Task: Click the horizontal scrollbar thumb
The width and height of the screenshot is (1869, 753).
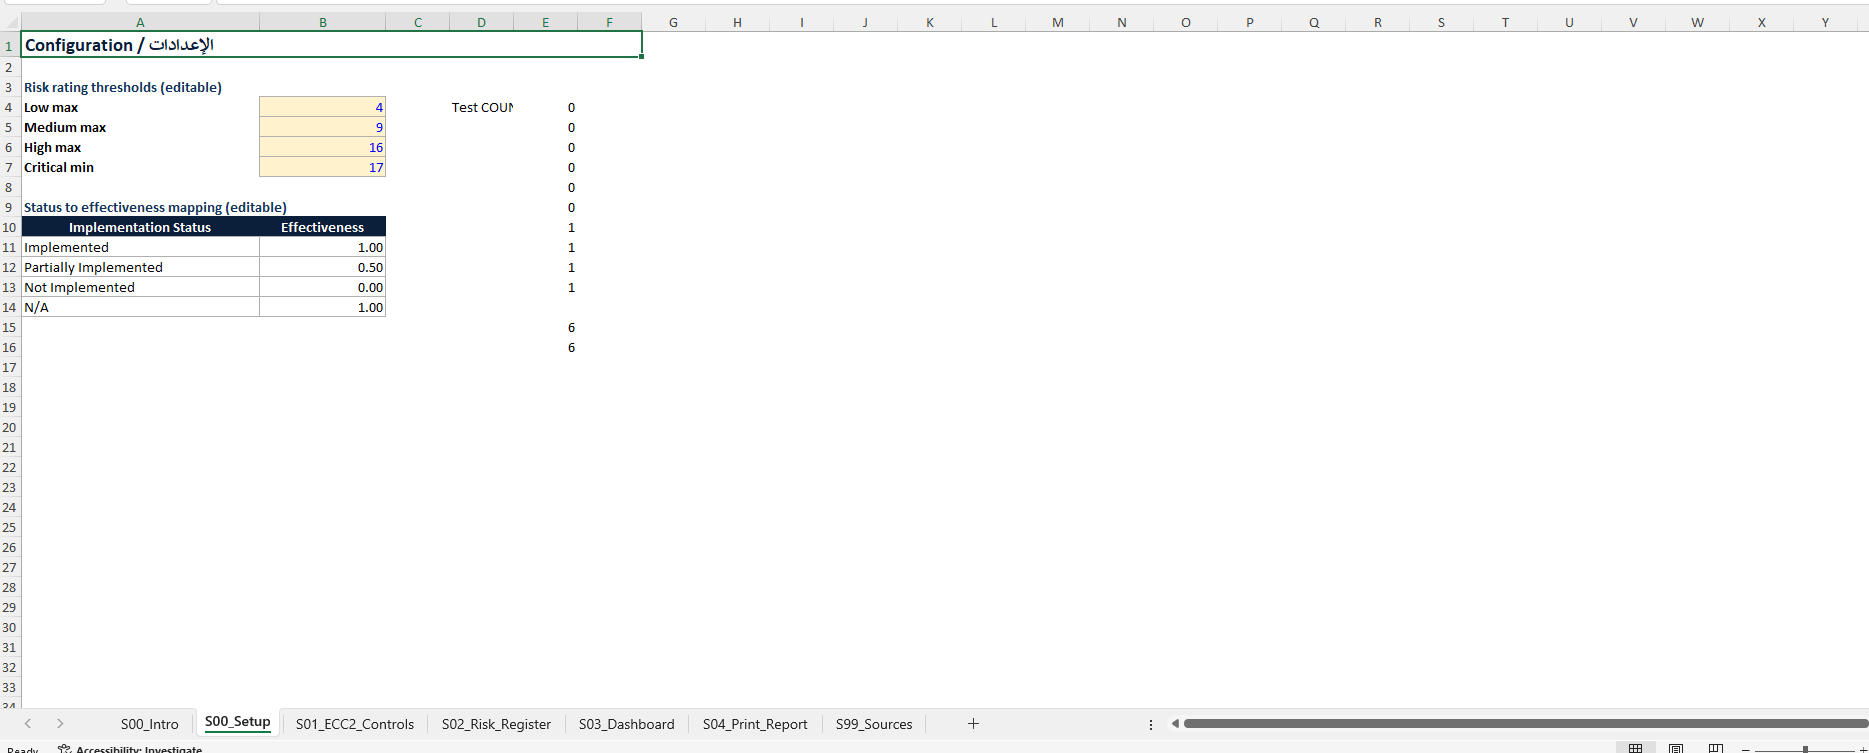Action: pos(1520,724)
